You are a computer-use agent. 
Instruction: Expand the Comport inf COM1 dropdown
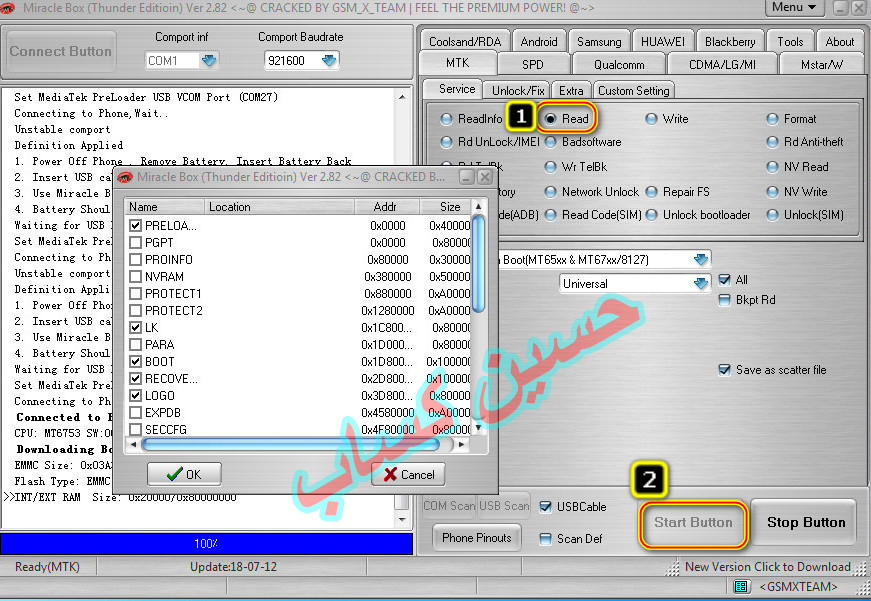click(x=209, y=61)
